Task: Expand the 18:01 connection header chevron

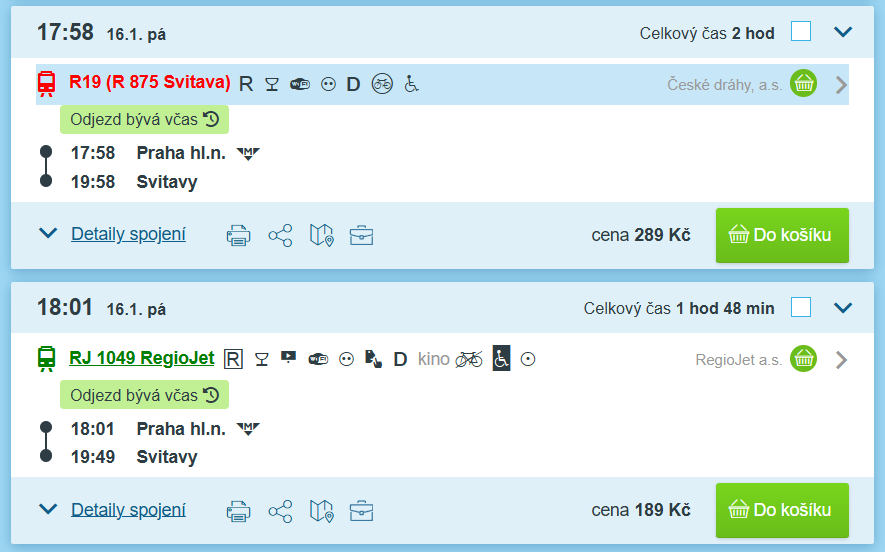Action: coord(843,308)
